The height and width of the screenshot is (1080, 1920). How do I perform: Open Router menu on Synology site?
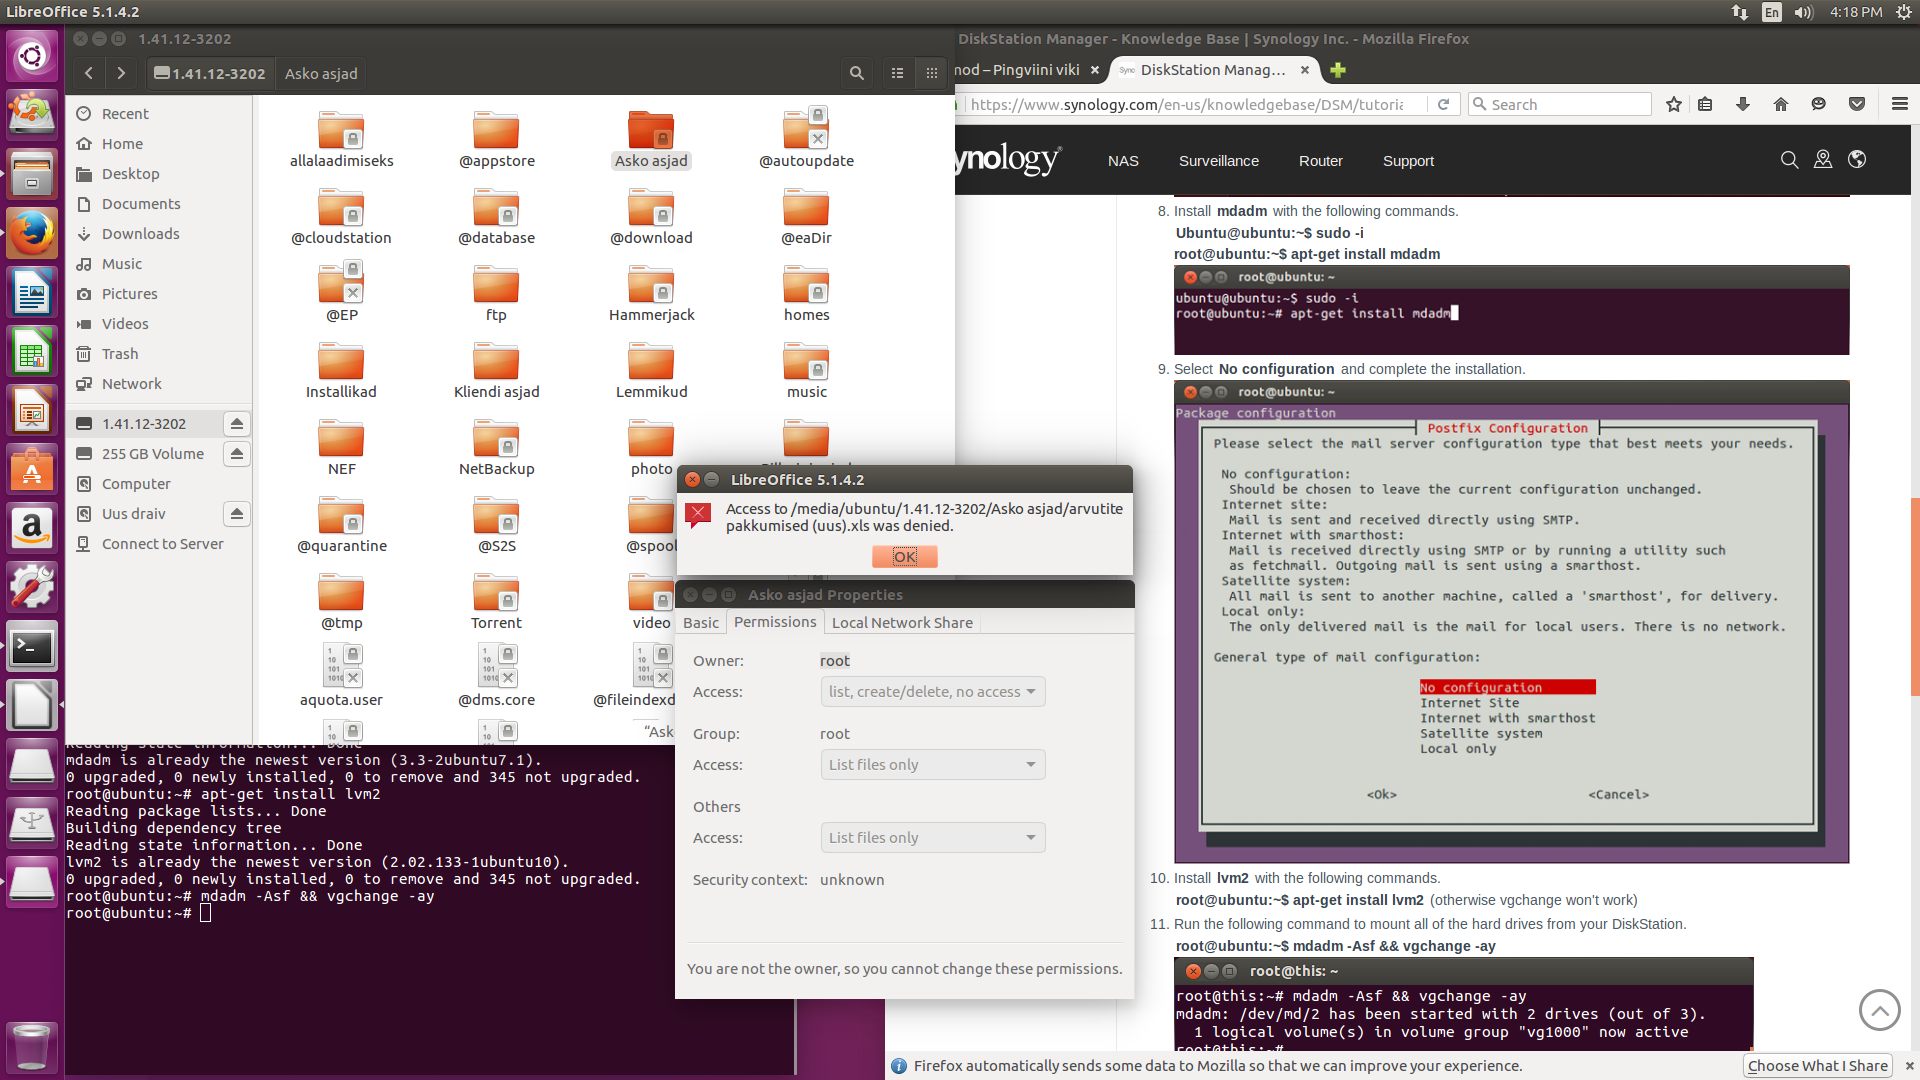(x=1321, y=161)
